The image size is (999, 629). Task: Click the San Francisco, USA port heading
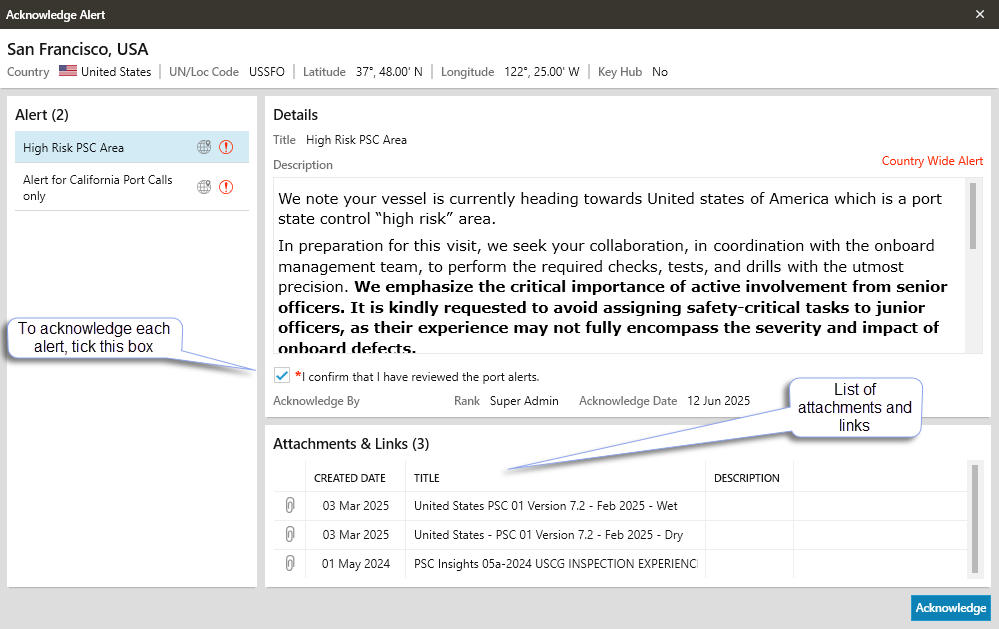point(78,49)
